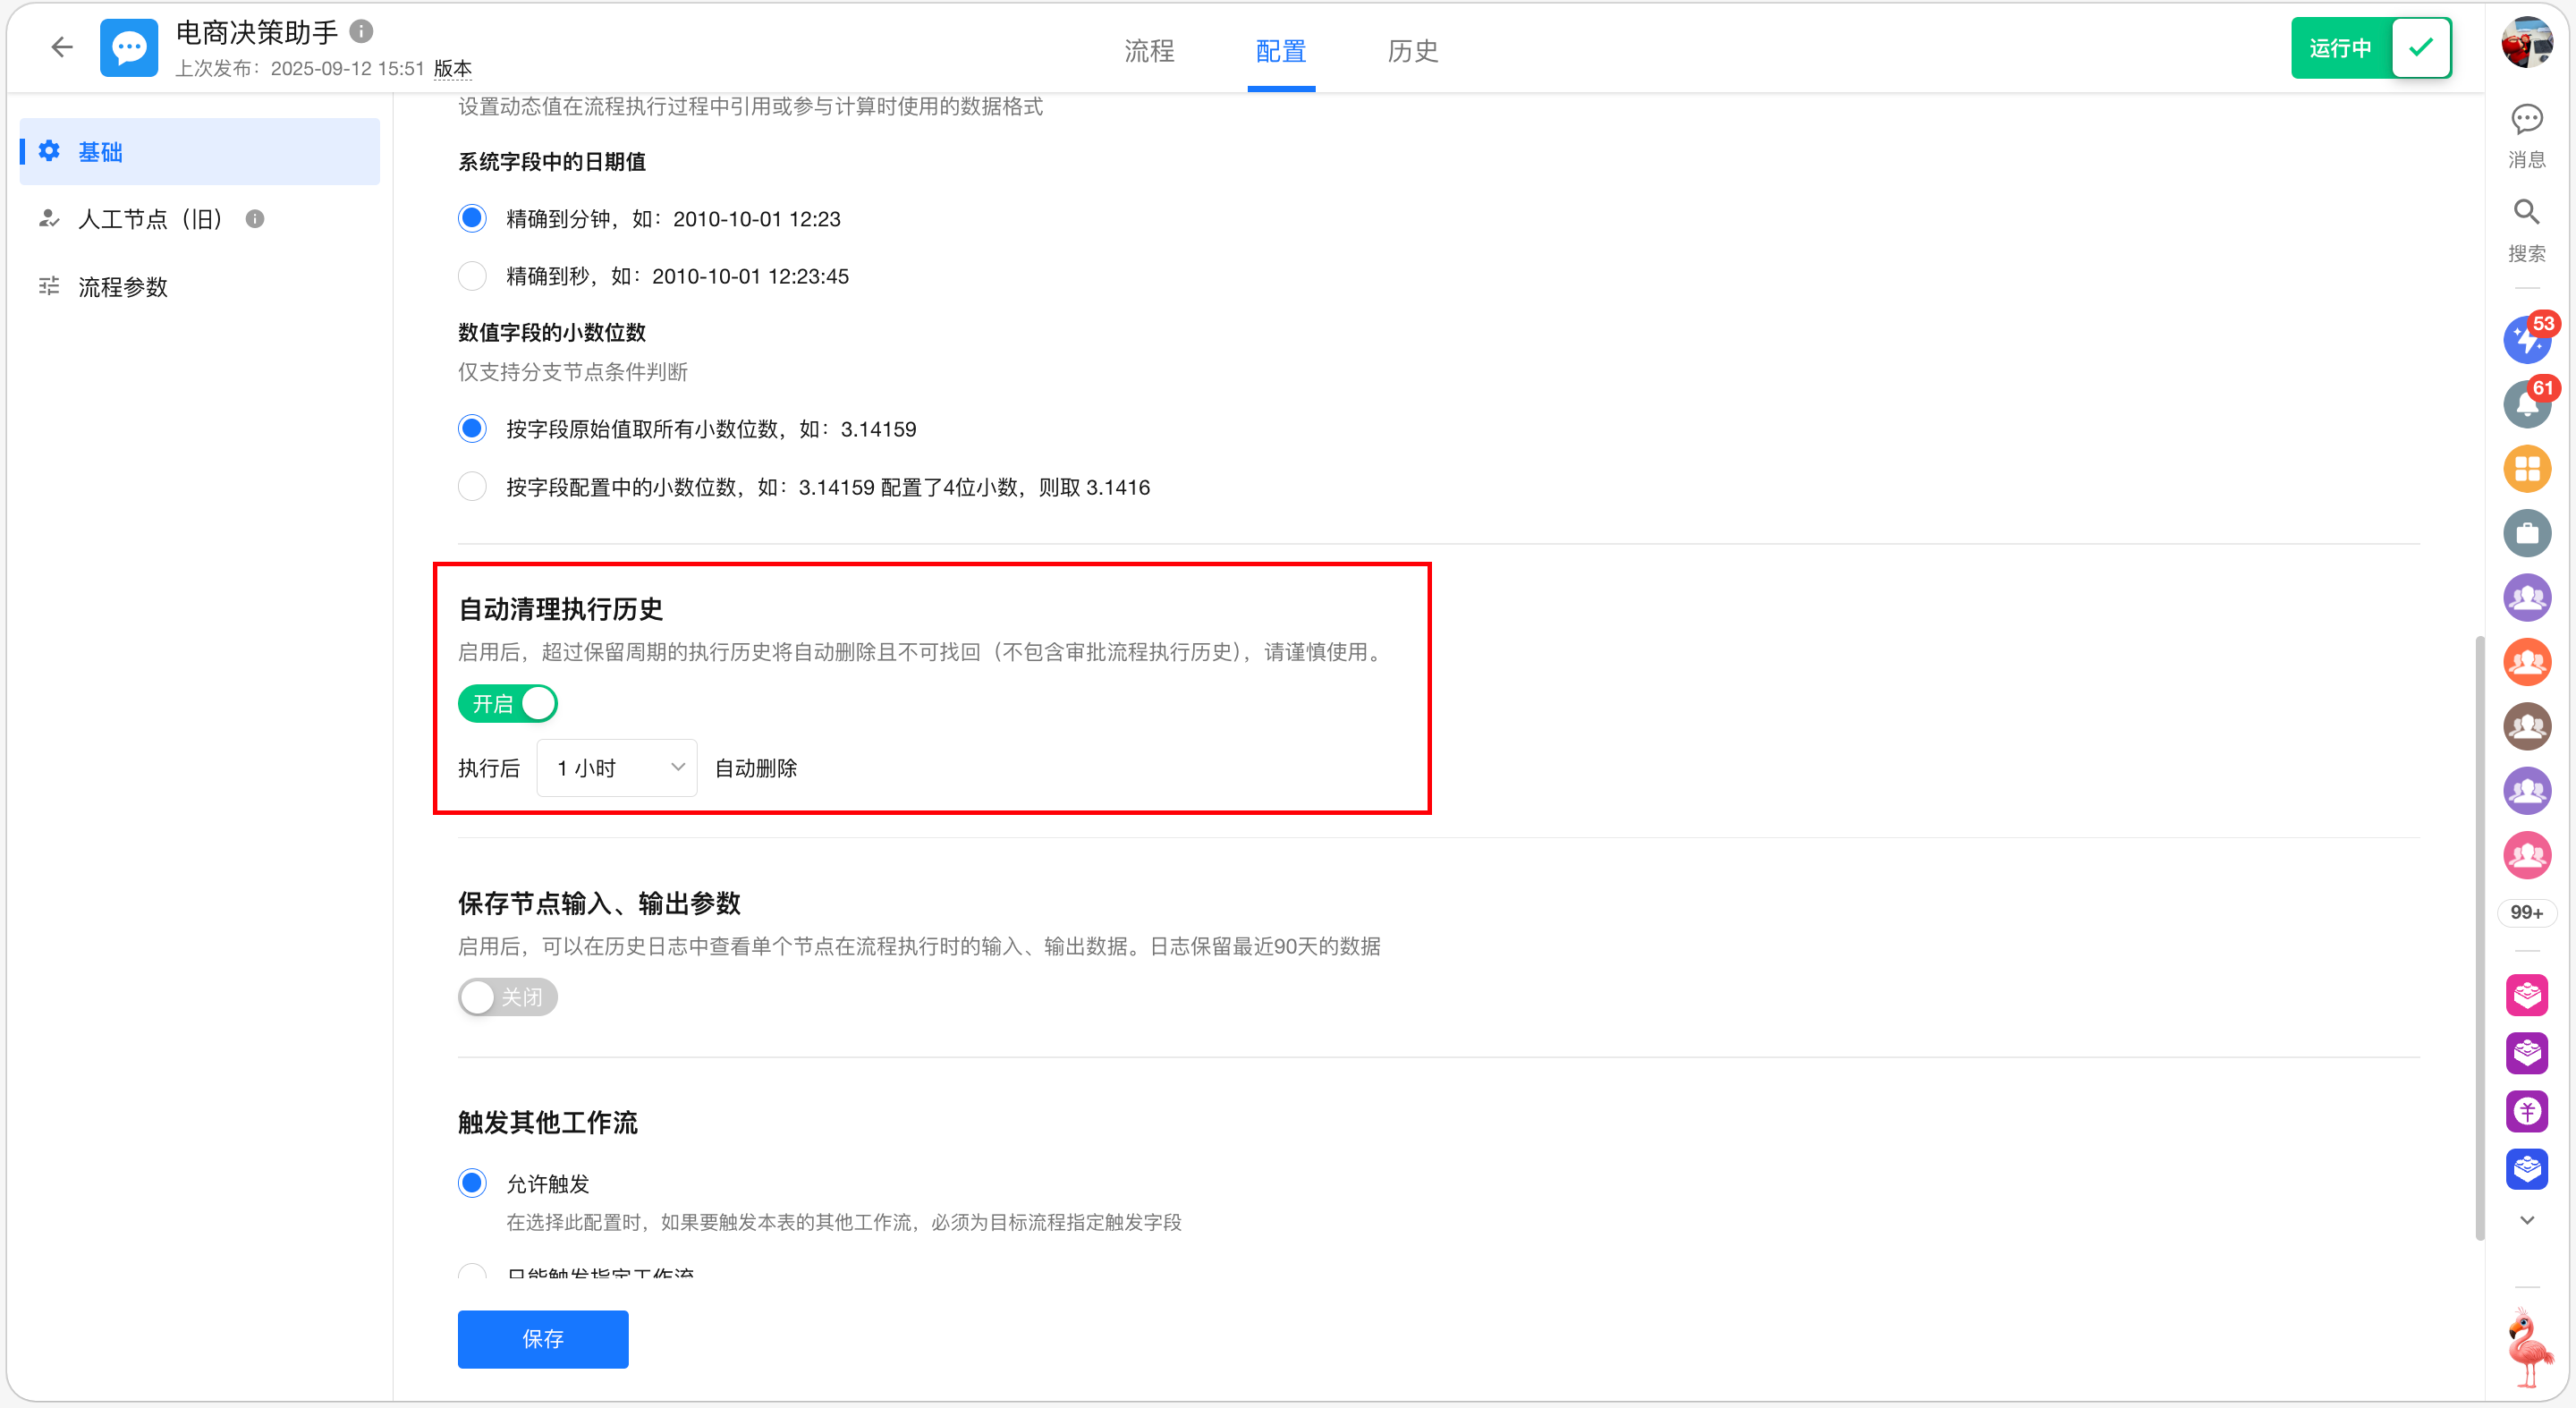Click the orange grid apps icon
The width and height of the screenshot is (2576, 1408).
tap(2526, 469)
